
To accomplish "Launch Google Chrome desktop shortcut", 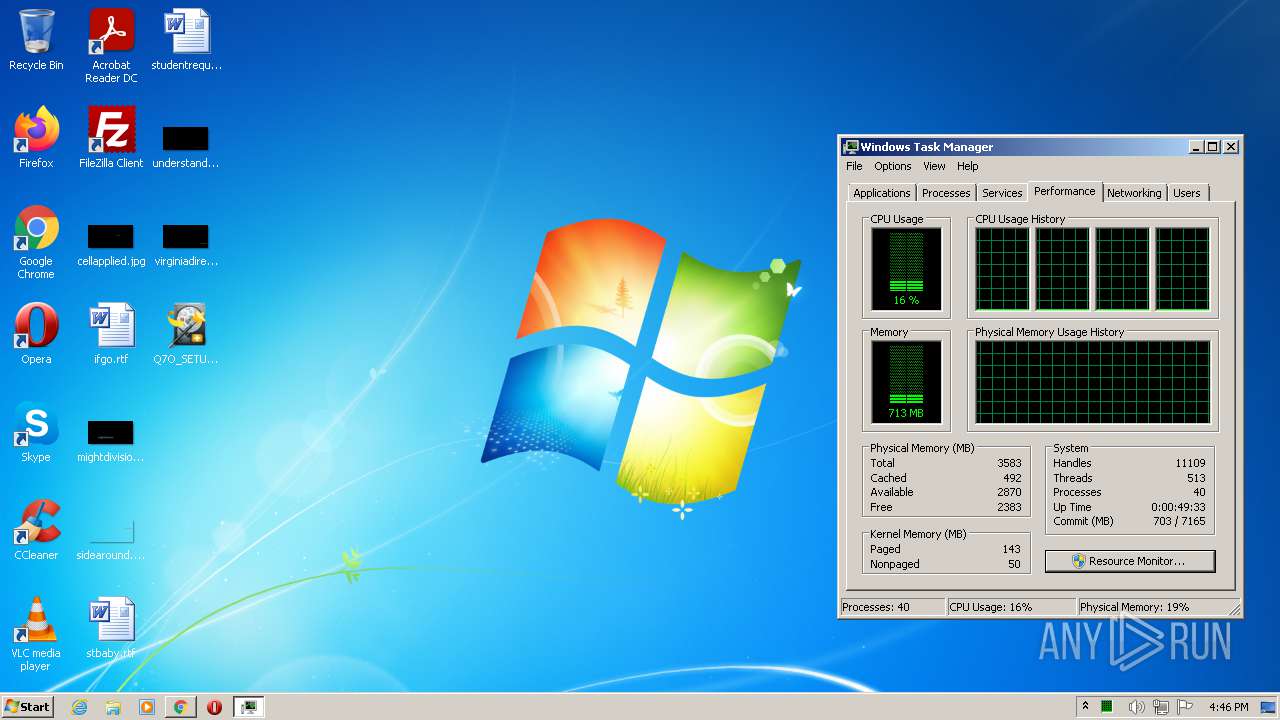I will [36, 243].
